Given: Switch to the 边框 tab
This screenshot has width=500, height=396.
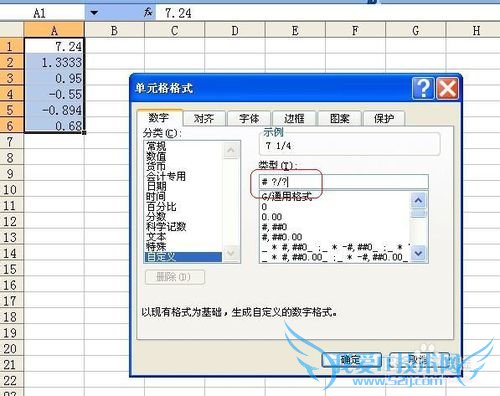Looking at the screenshot, I should [x=294, y=118].
